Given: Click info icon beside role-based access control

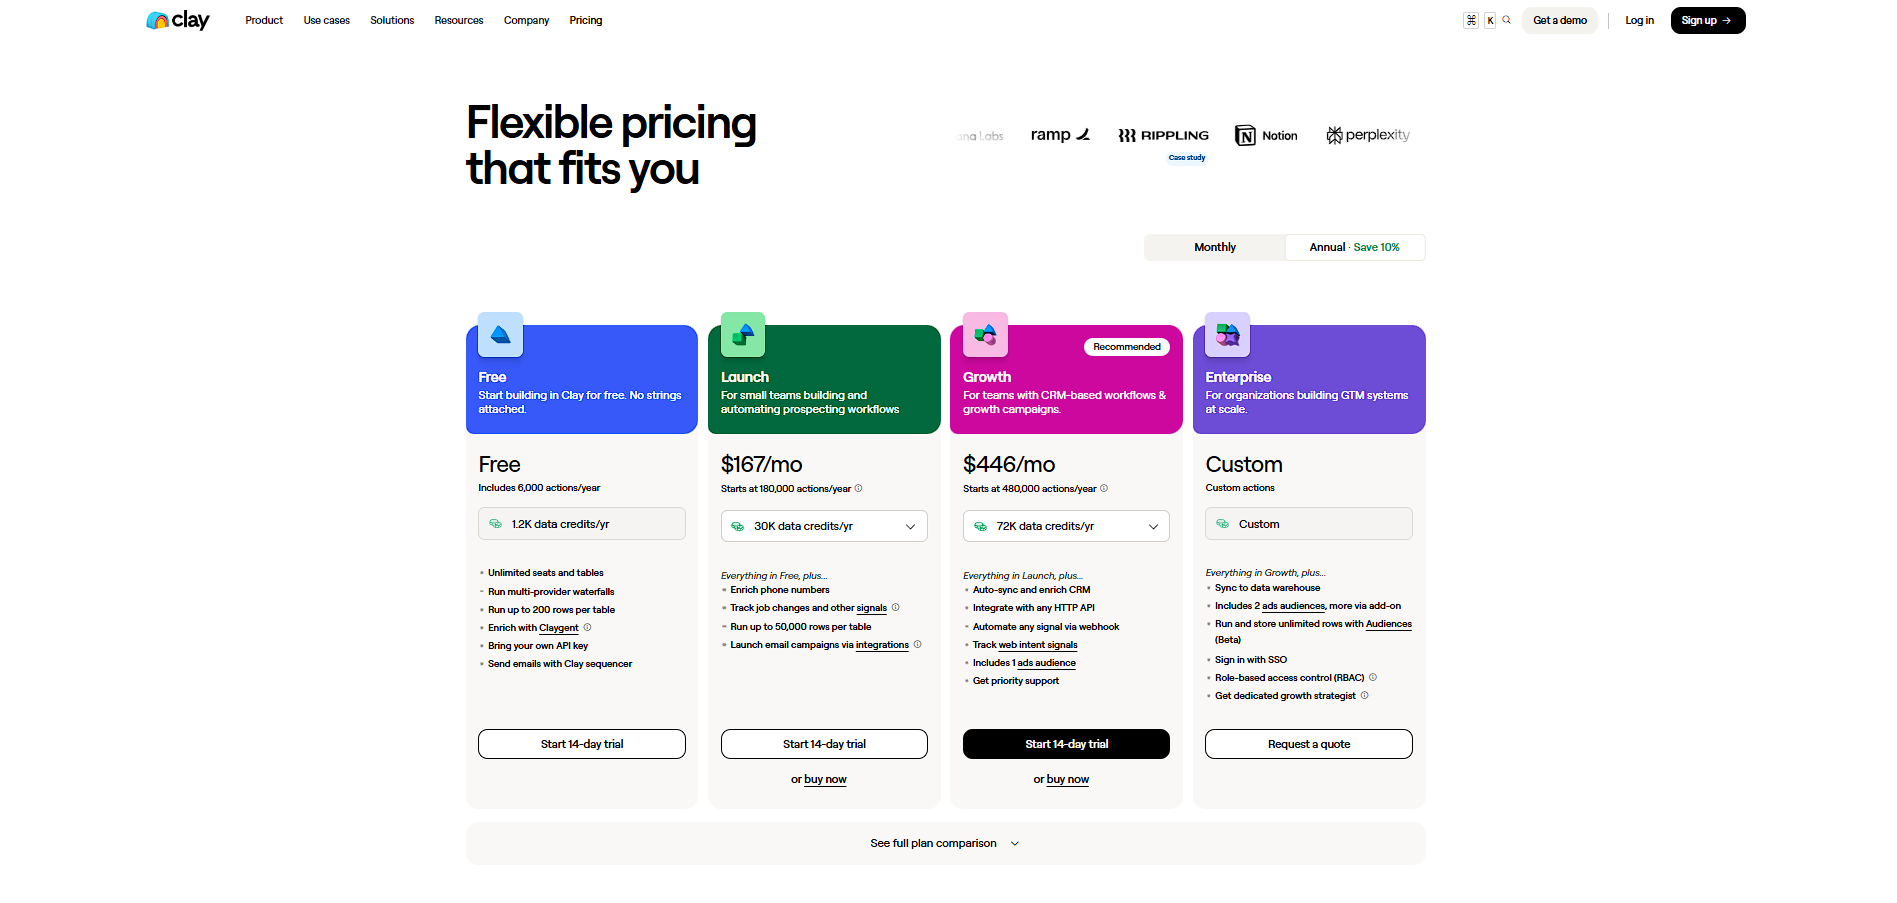Looking at the screenshot, I should click(x=1373, y=678).
